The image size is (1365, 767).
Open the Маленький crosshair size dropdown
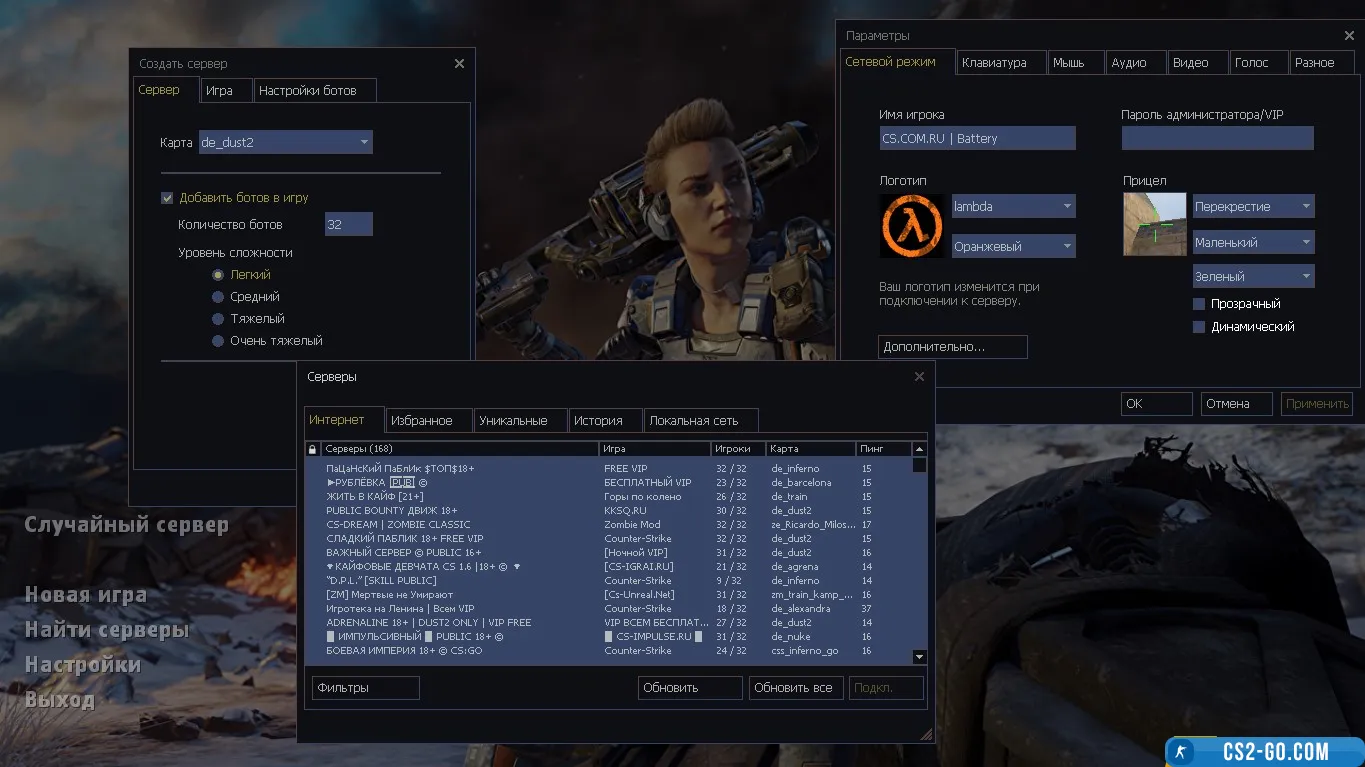point(1253,243)
